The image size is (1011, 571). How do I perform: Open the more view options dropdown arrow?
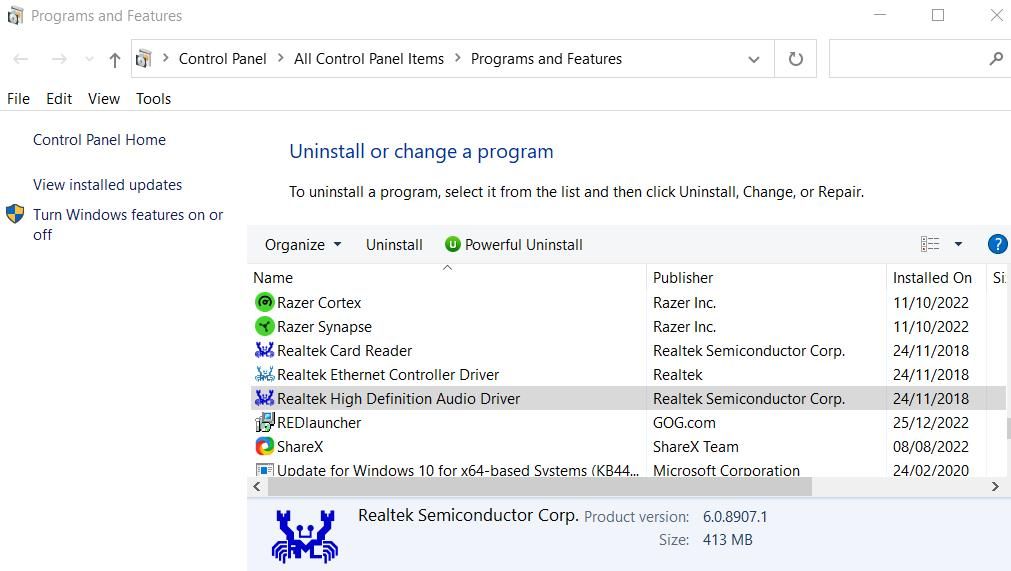pyautogui.click(x=958, y=244)
